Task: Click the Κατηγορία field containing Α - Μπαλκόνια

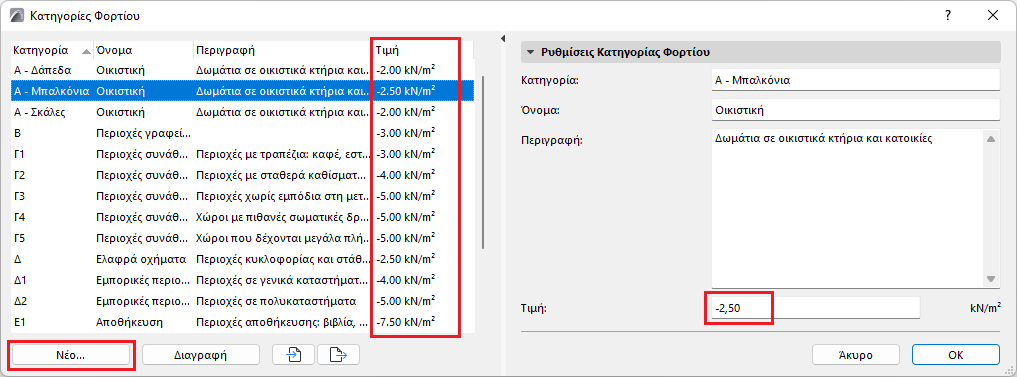Action: click(855, 80)
